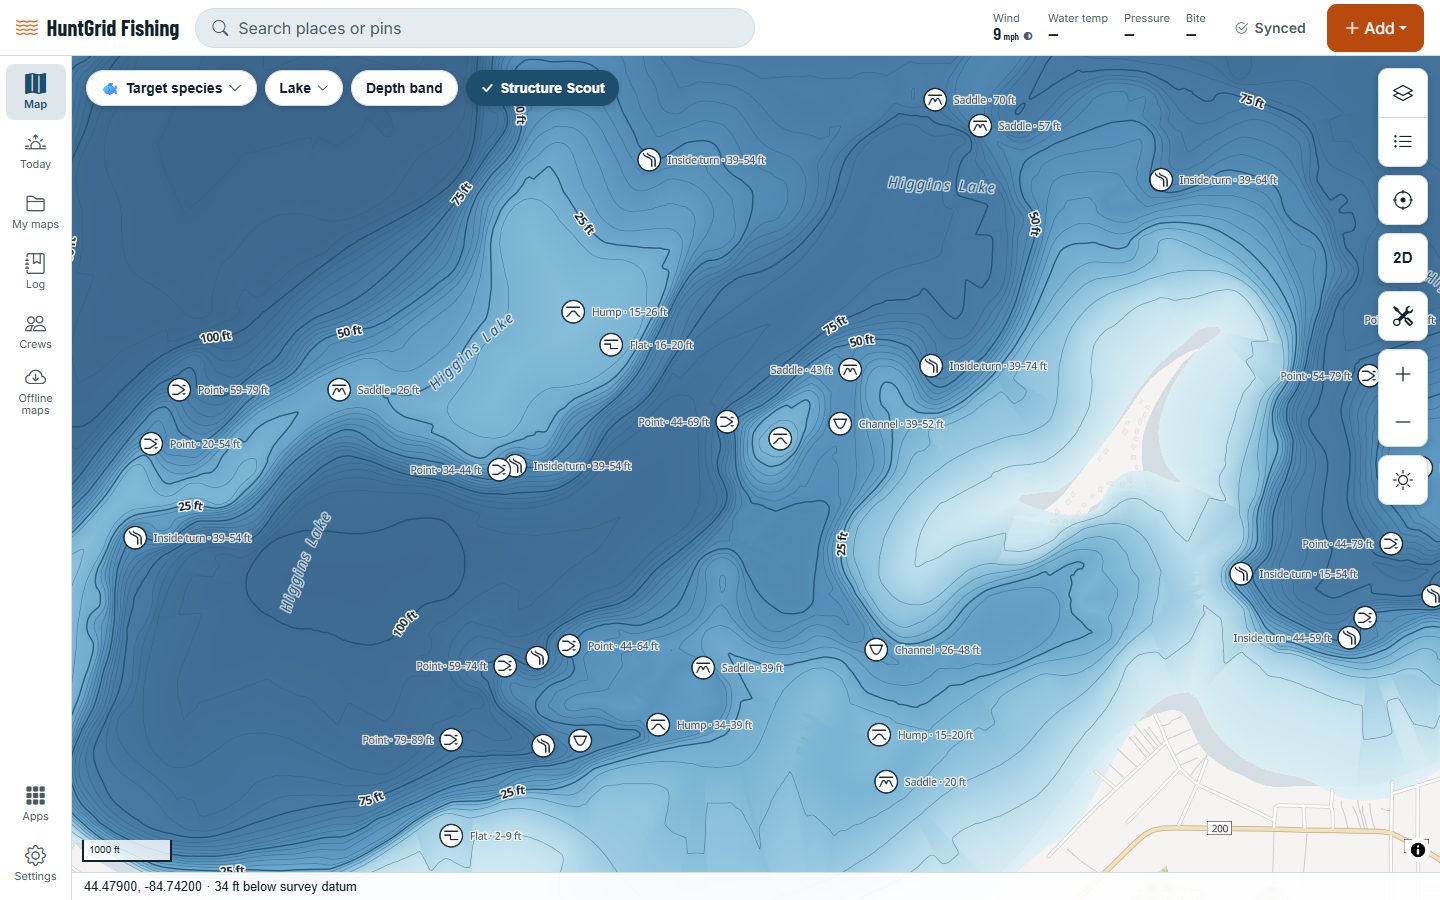The image size is (1440, 900).
Task: Toggle the brightness theme button
Action: [x=1402, y=480]
